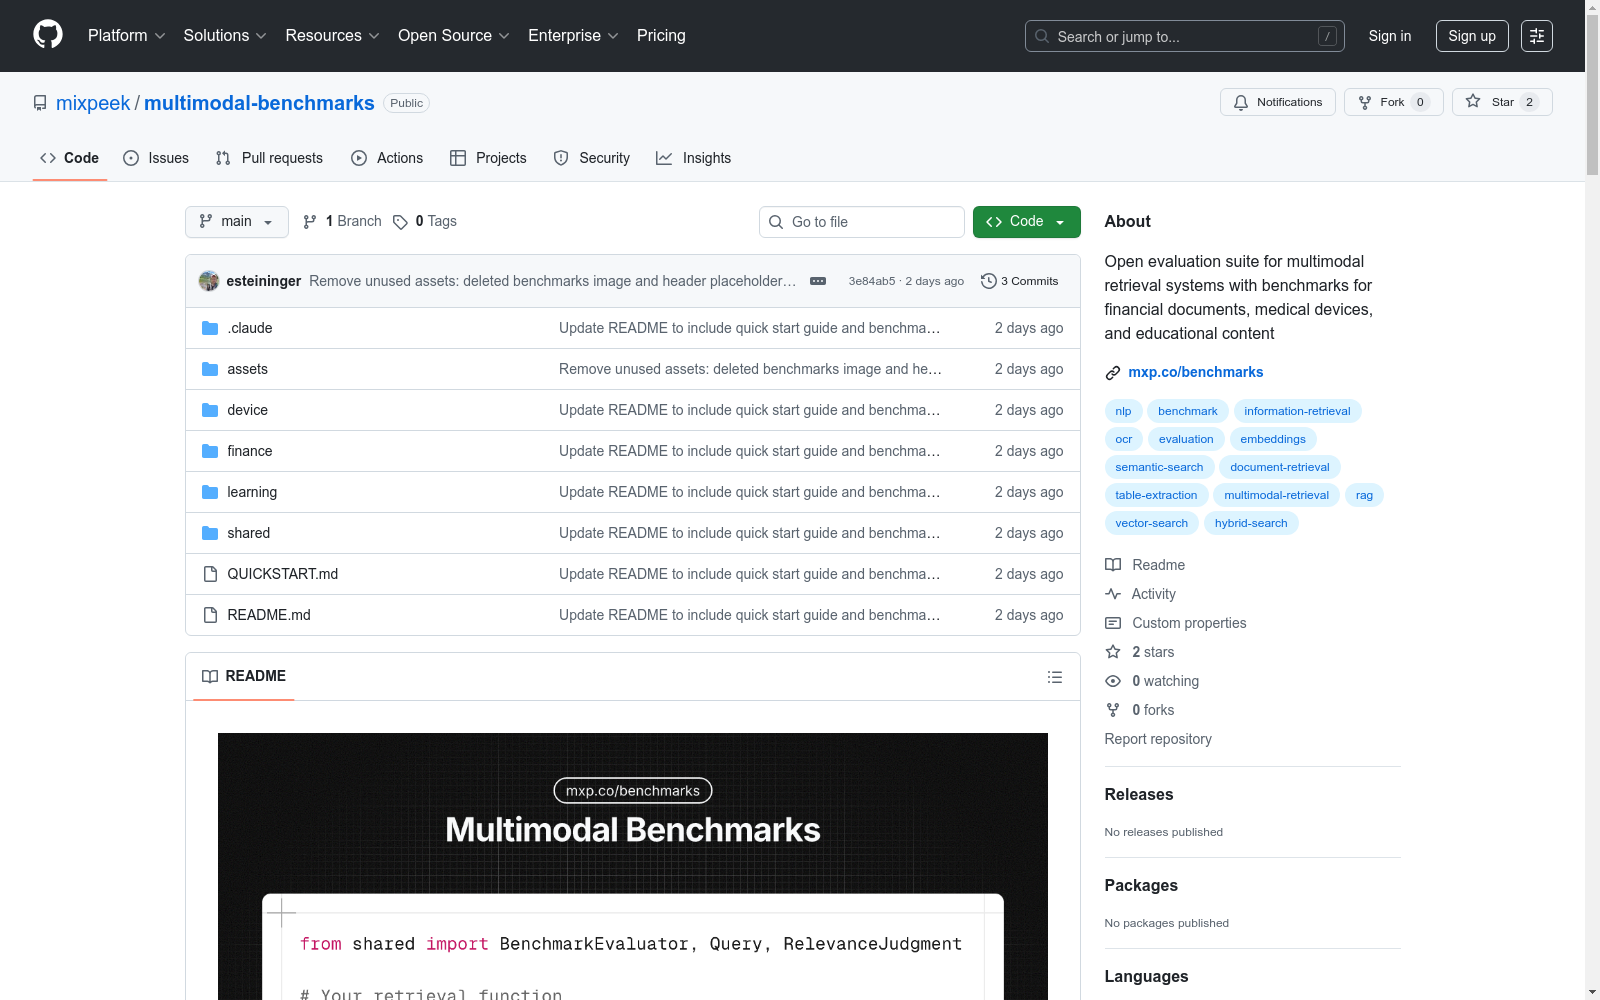Screen dimensions: 1600x1000
Task: Click the multimodal-benchmarks repository name
Action: coord(259,103)
